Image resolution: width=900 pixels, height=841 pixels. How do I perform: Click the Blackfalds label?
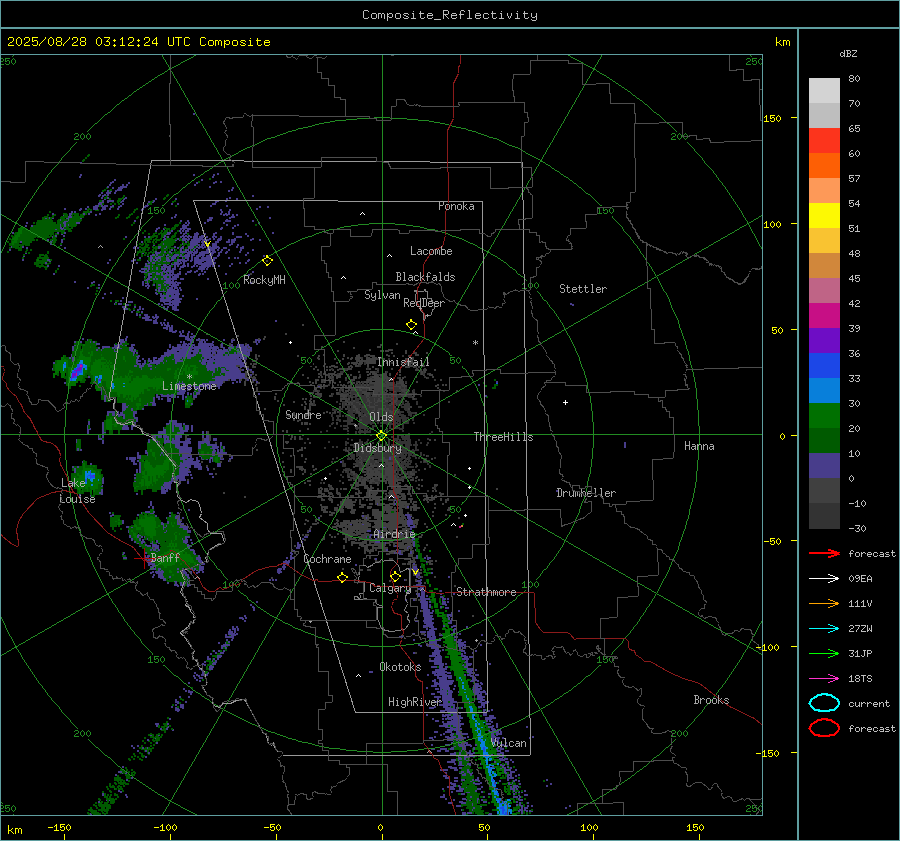click(425, 277)
